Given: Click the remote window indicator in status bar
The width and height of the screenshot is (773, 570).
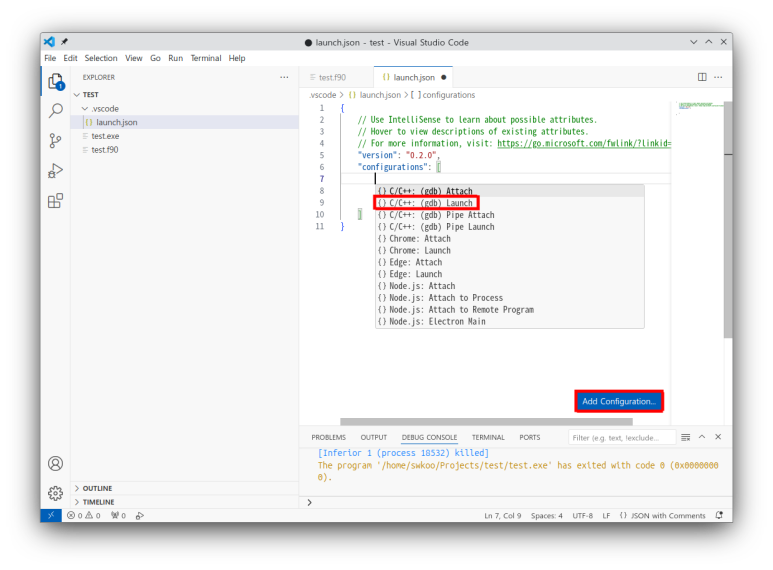Looking at the screenshot, I should click(51, 515).
